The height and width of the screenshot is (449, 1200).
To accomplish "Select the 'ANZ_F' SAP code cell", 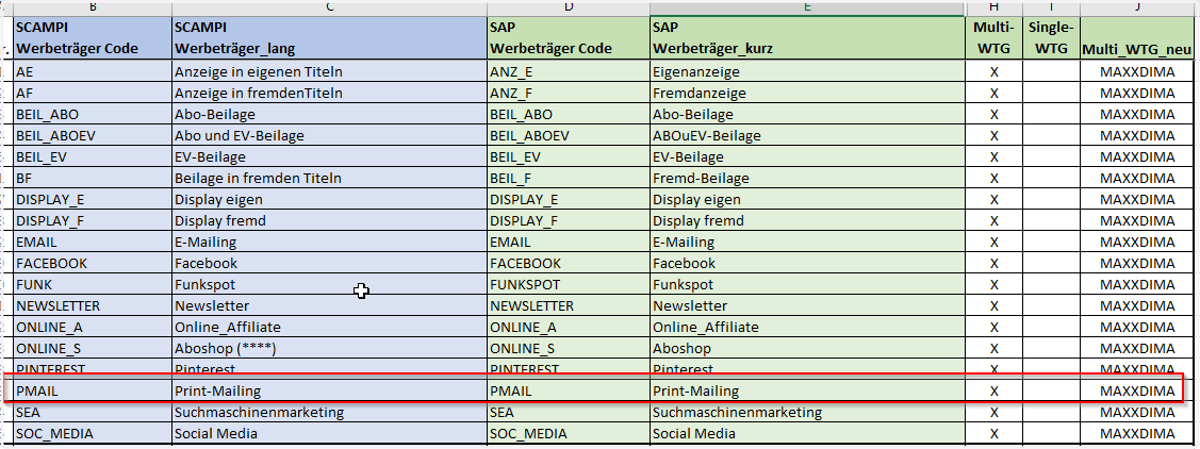I will pos(568,92).
